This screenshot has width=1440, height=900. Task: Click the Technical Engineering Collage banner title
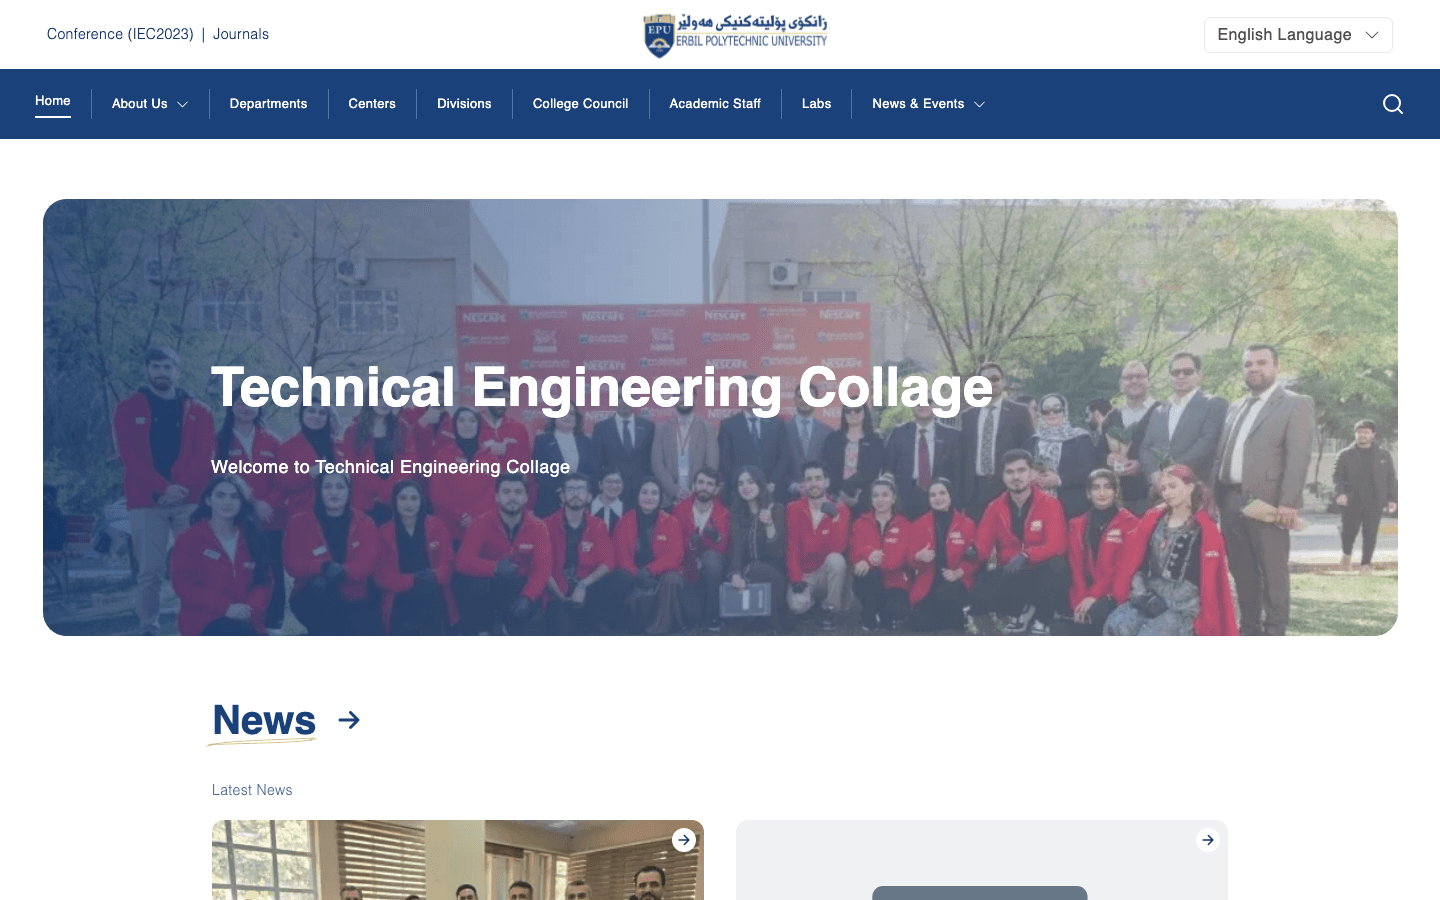[x=602, y=388]
